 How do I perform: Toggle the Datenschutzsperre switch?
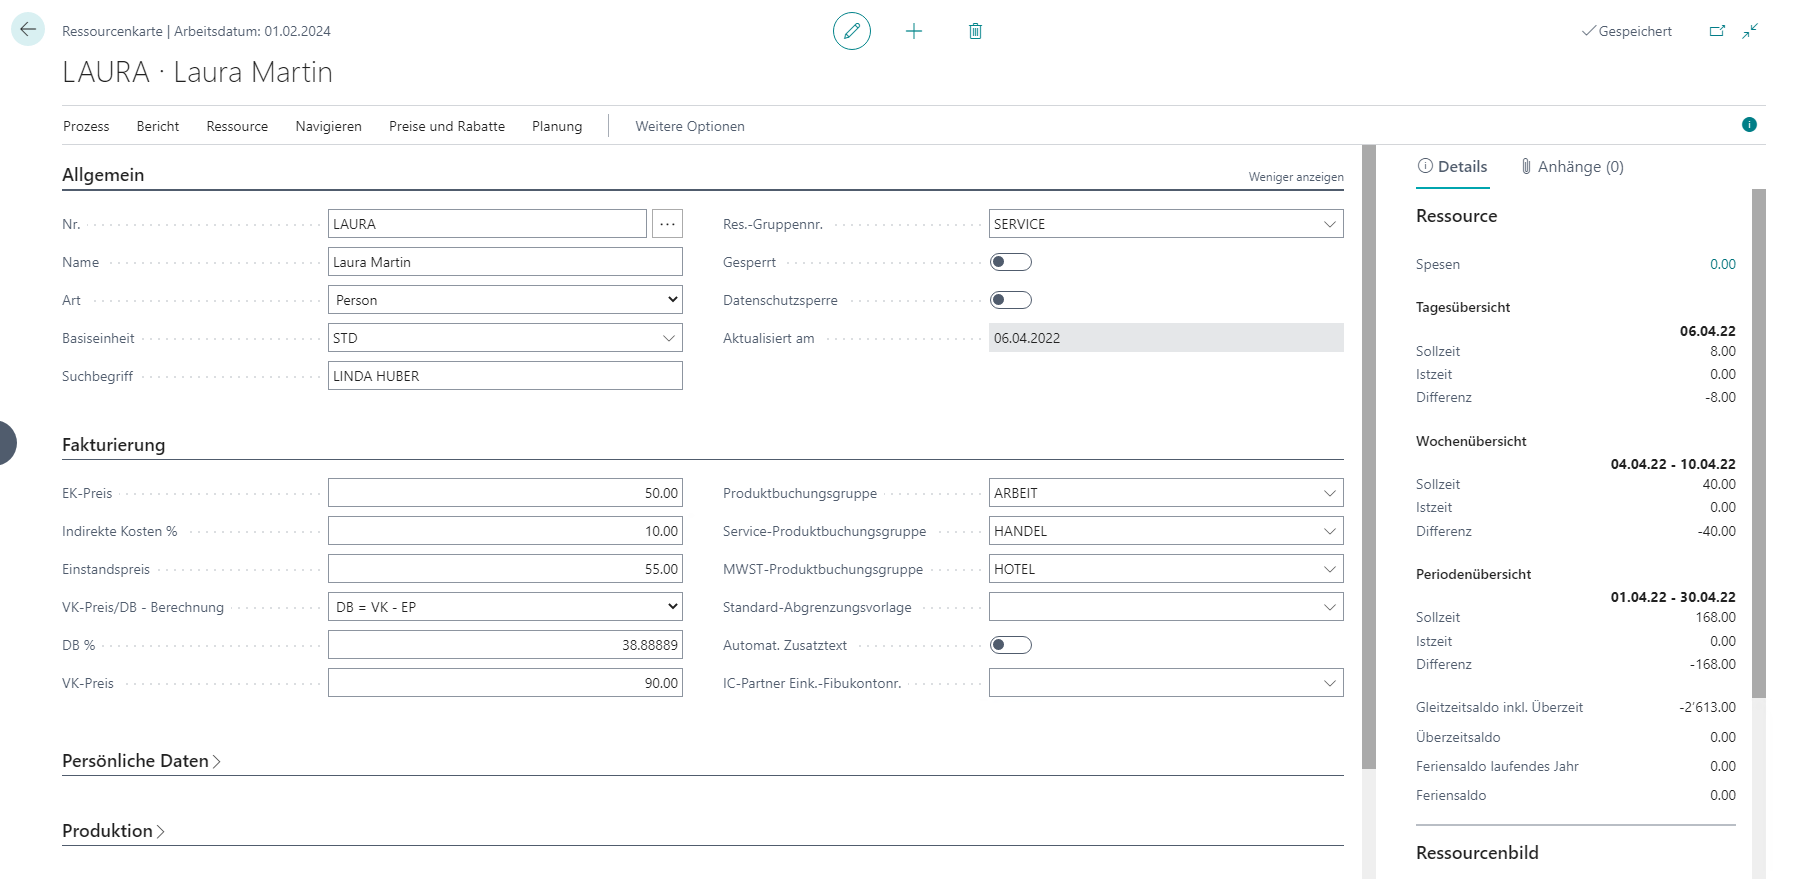click(1010, 300)
